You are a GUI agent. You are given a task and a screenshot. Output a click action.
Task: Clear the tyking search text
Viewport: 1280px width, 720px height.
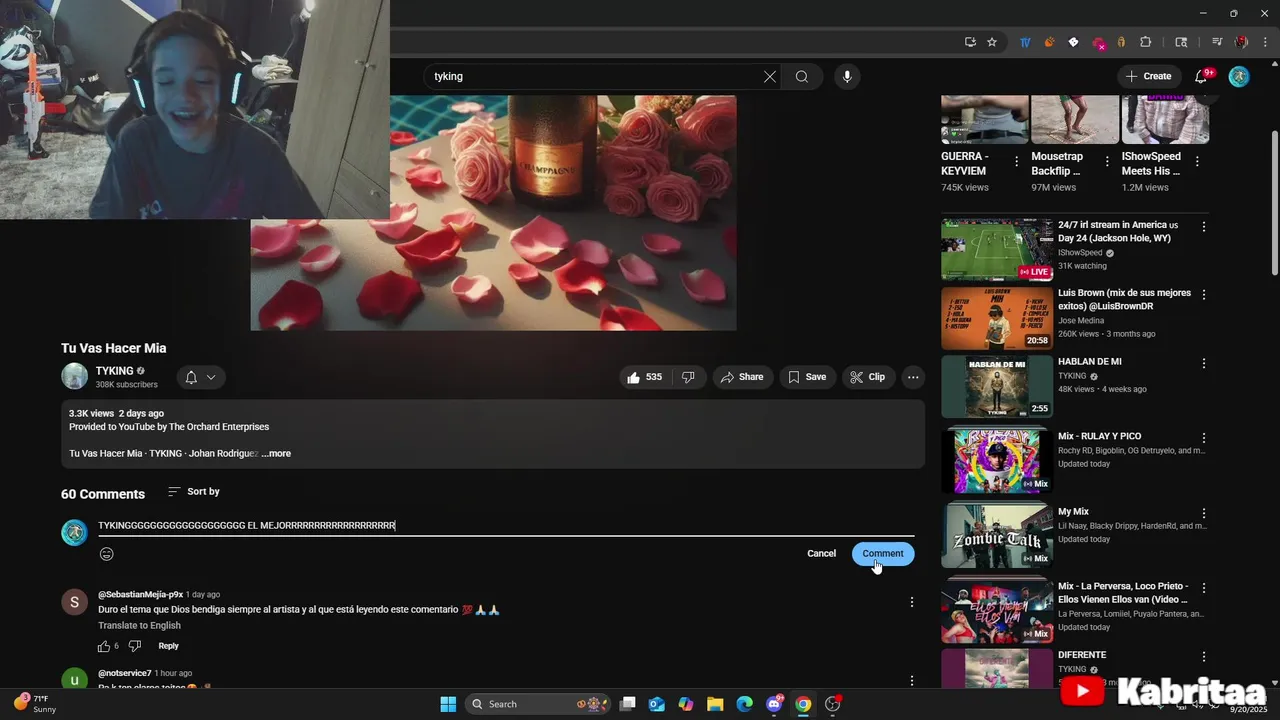pos(769,76)
